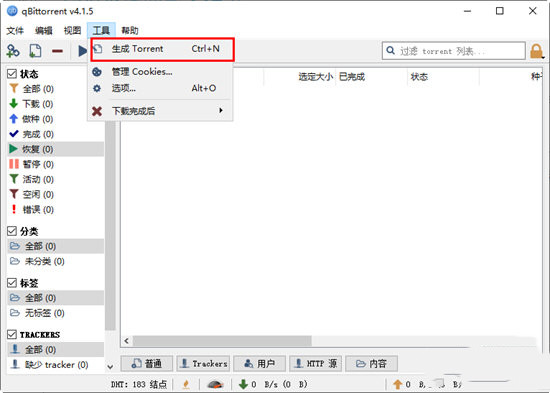Click the funnel icon next to 全部 under 状态

tap(14, 88)
